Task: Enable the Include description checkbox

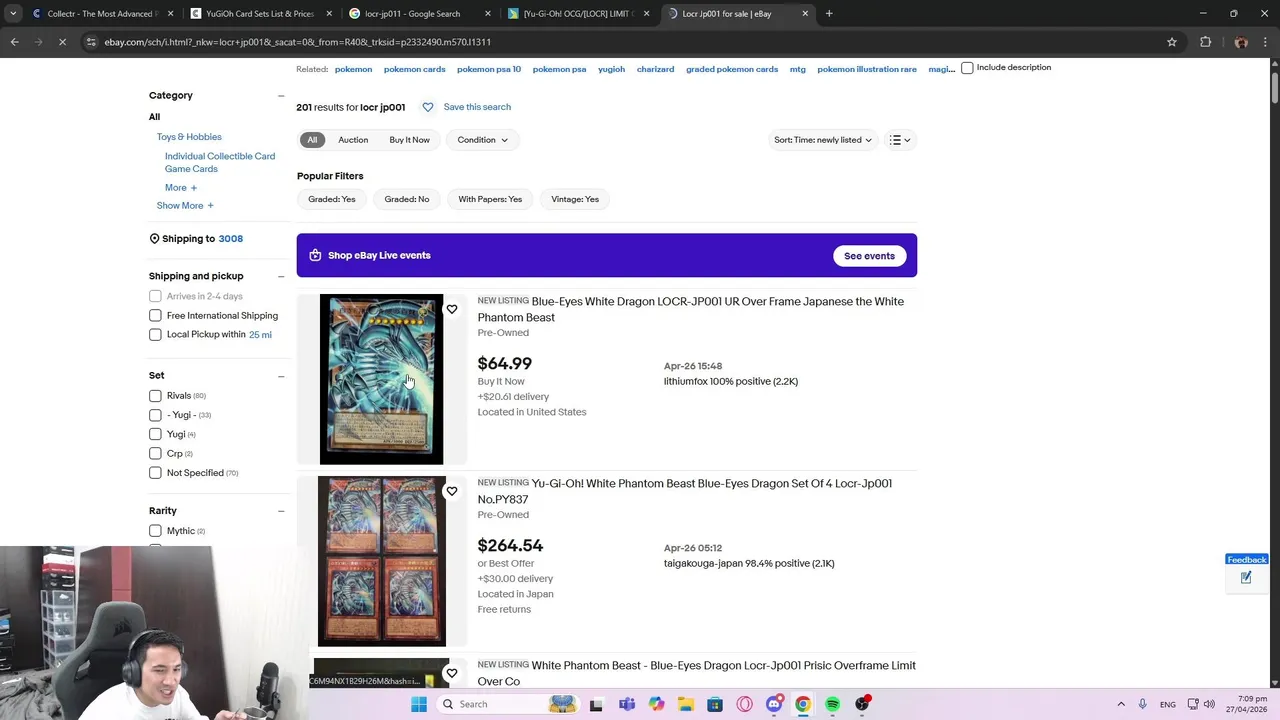Action: pos(967,68)
